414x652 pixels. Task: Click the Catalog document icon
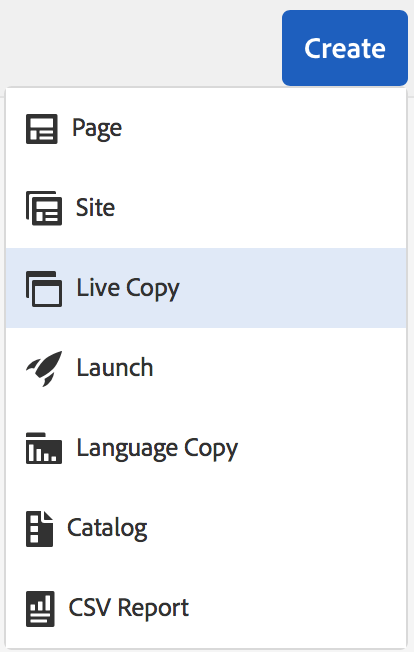click(39, 529)
